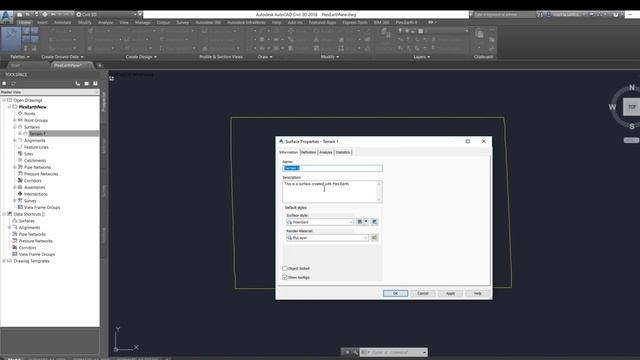Screen dimensions: 640x360
Task: Switch to the Definition tab
Action: pyautogui.click(x=309, y=152)
